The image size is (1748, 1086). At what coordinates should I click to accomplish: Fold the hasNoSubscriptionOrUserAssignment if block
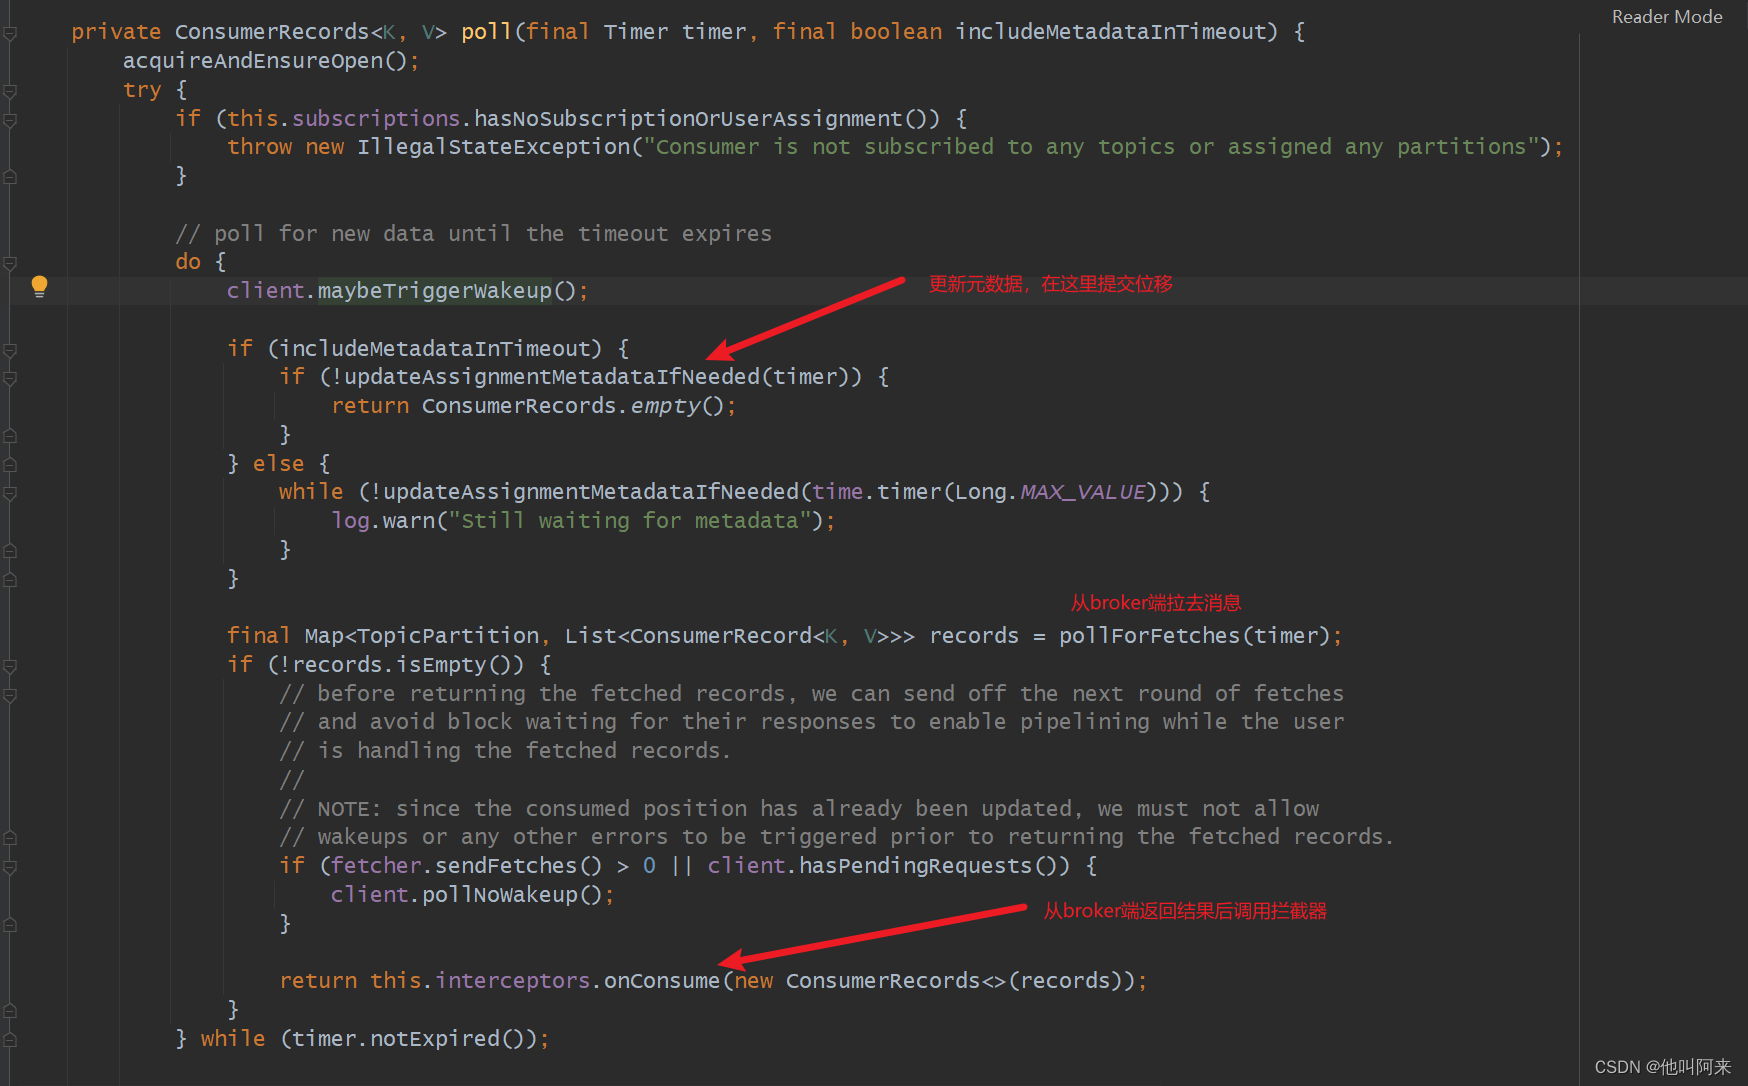click(10, 120)
